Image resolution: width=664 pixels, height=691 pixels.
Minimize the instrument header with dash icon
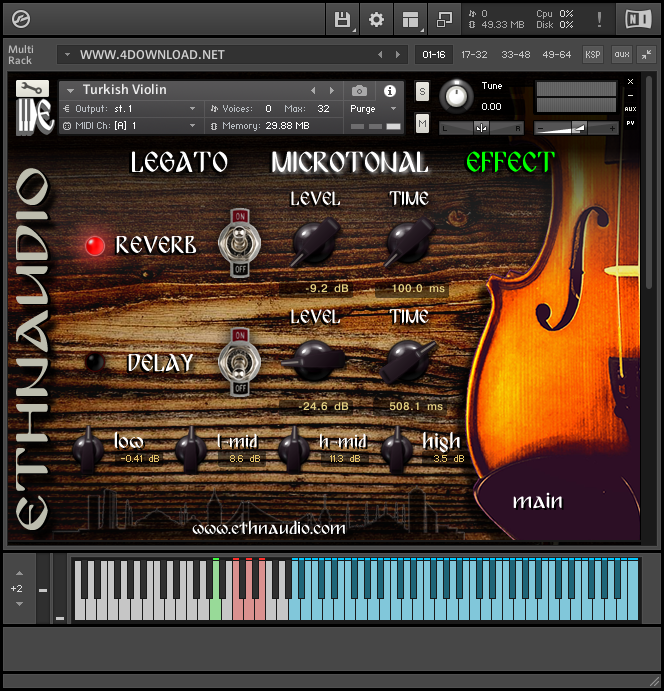[631, 95]
